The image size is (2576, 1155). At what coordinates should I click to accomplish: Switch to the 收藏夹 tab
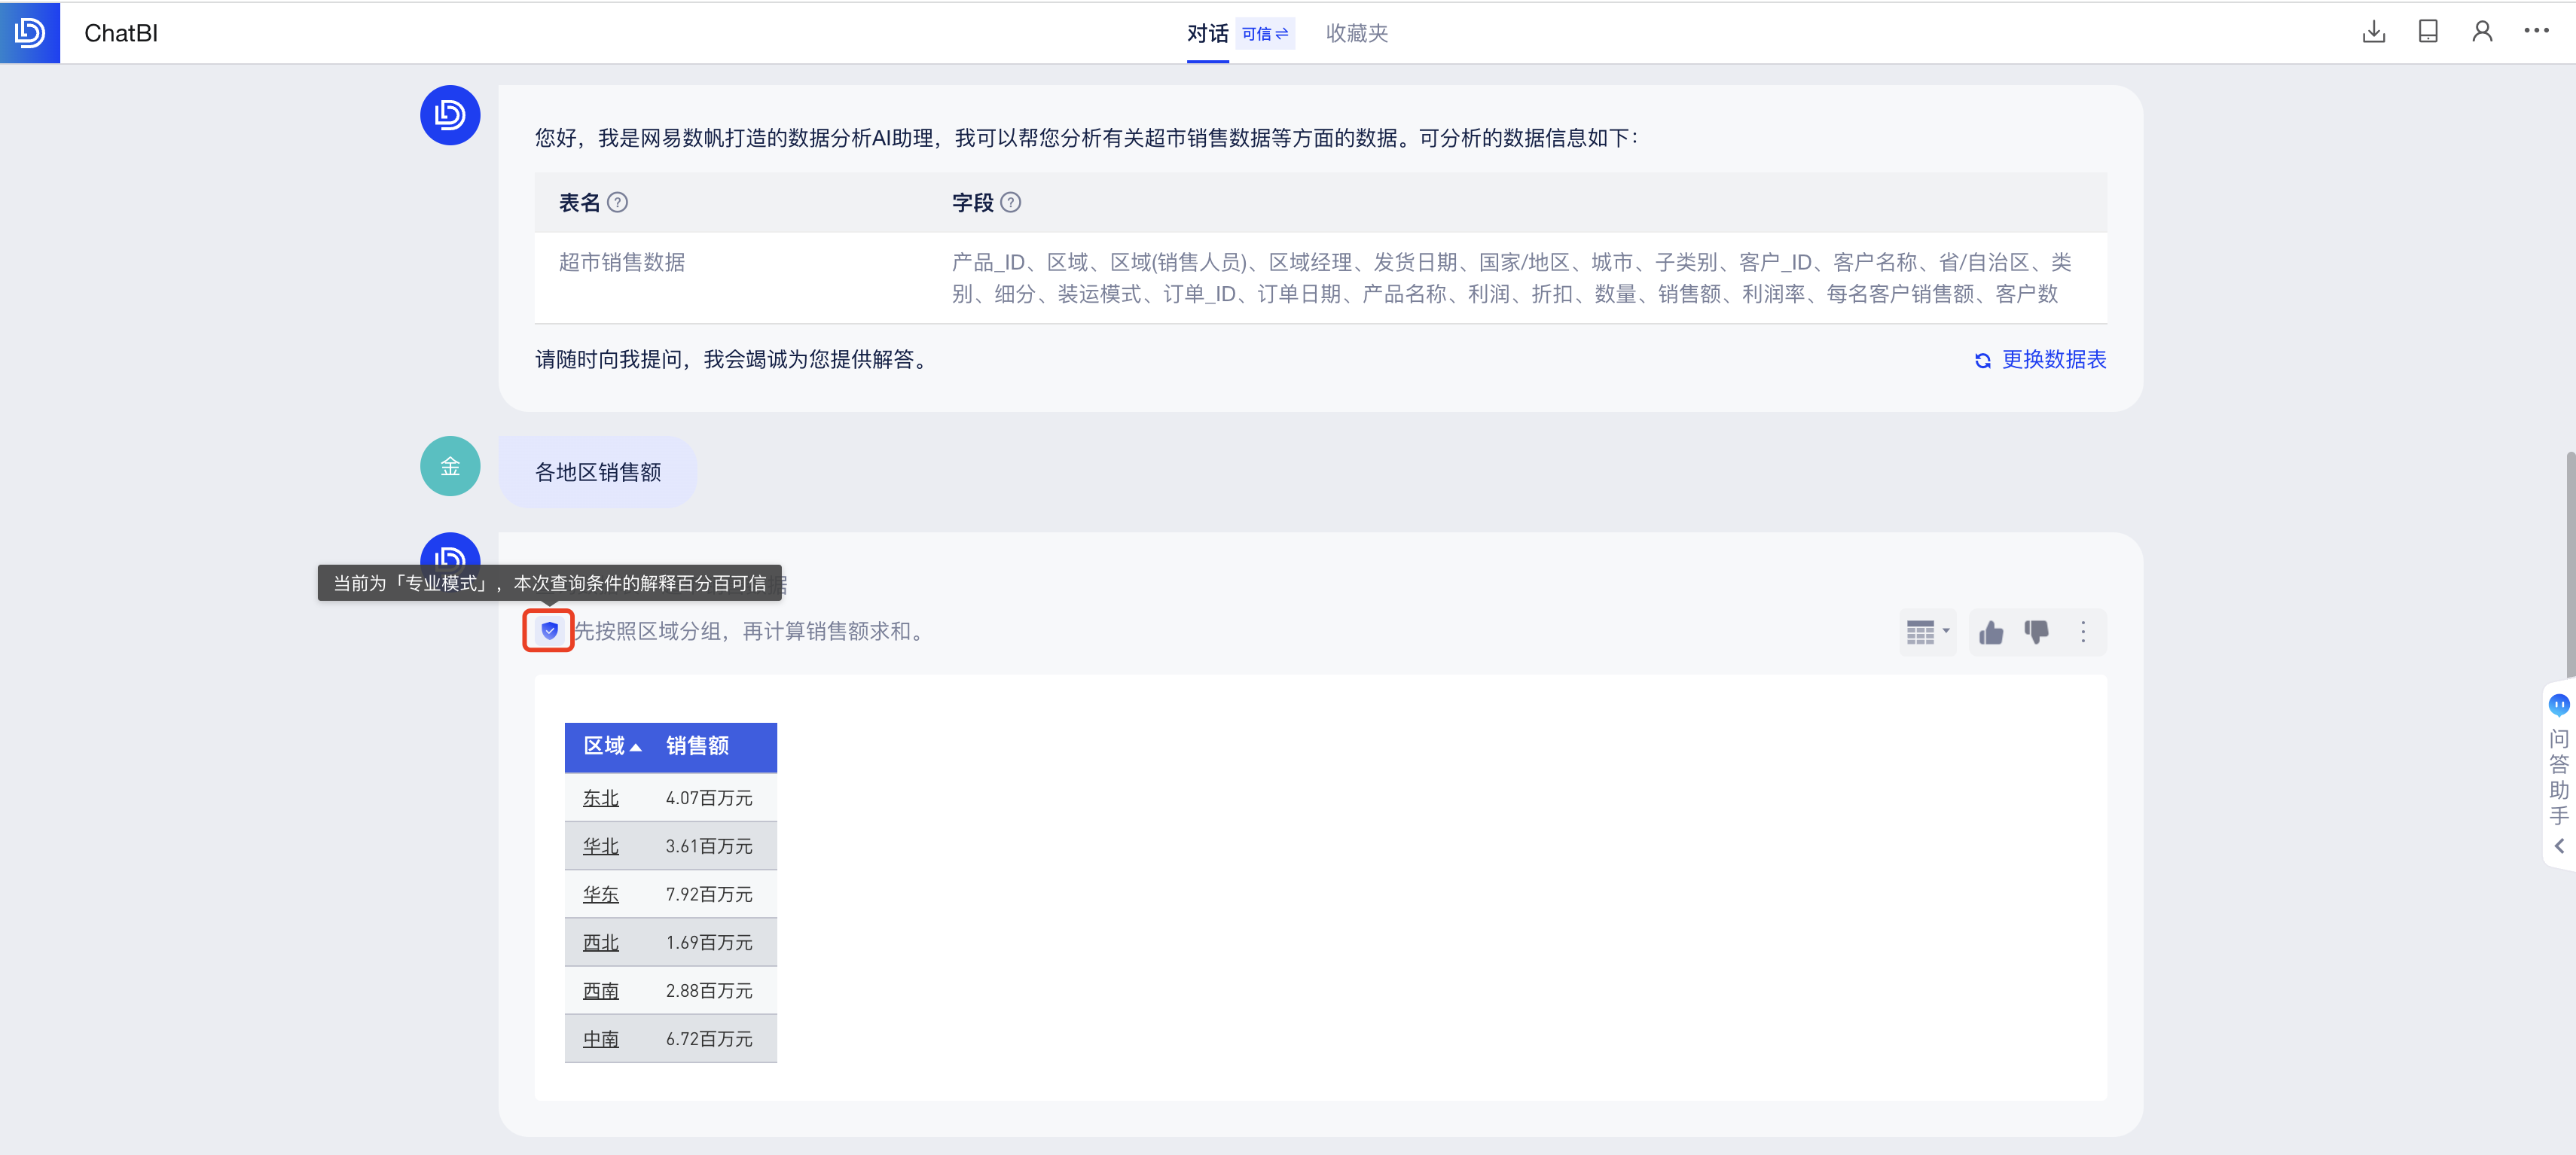1356,34
